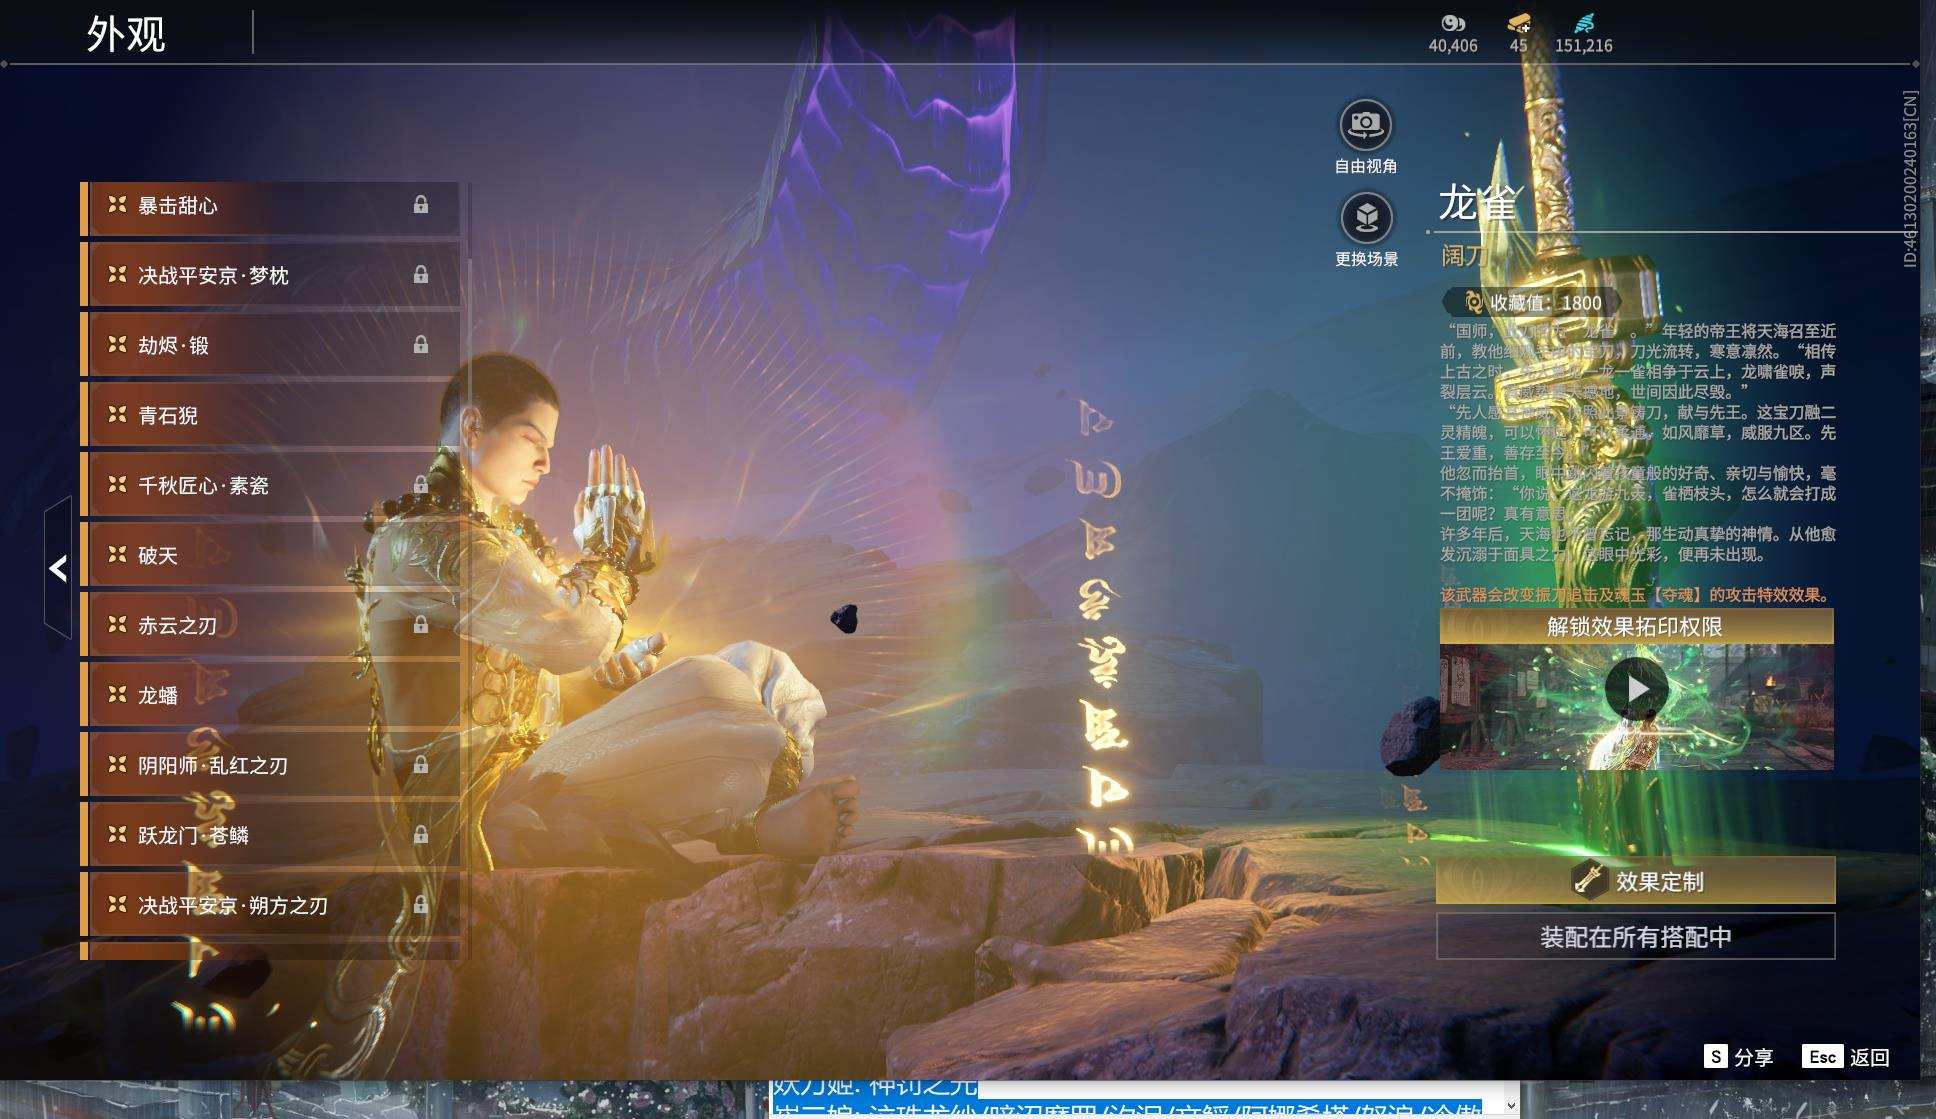The height and width of the screenshot is (1119, 1936).
Task: Select the 破天 skin row
Action: [270, 556]
